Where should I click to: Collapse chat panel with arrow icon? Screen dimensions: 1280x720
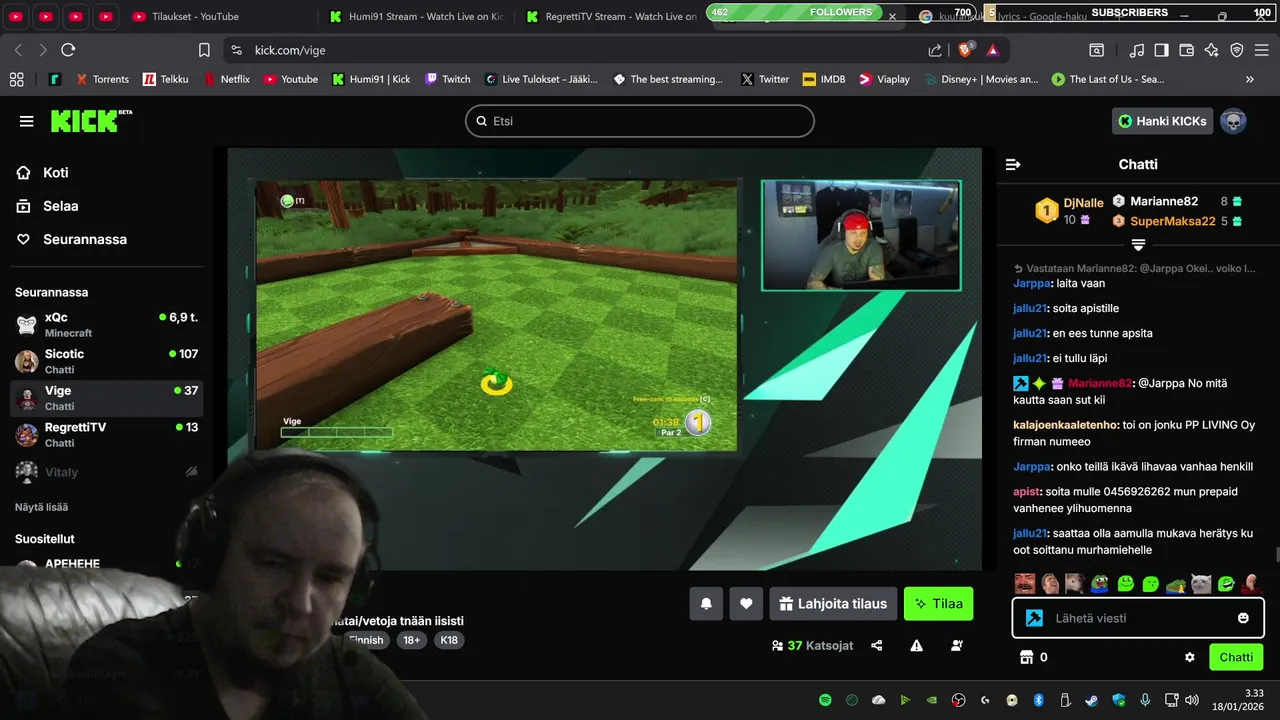click(x=1013, y=164)
